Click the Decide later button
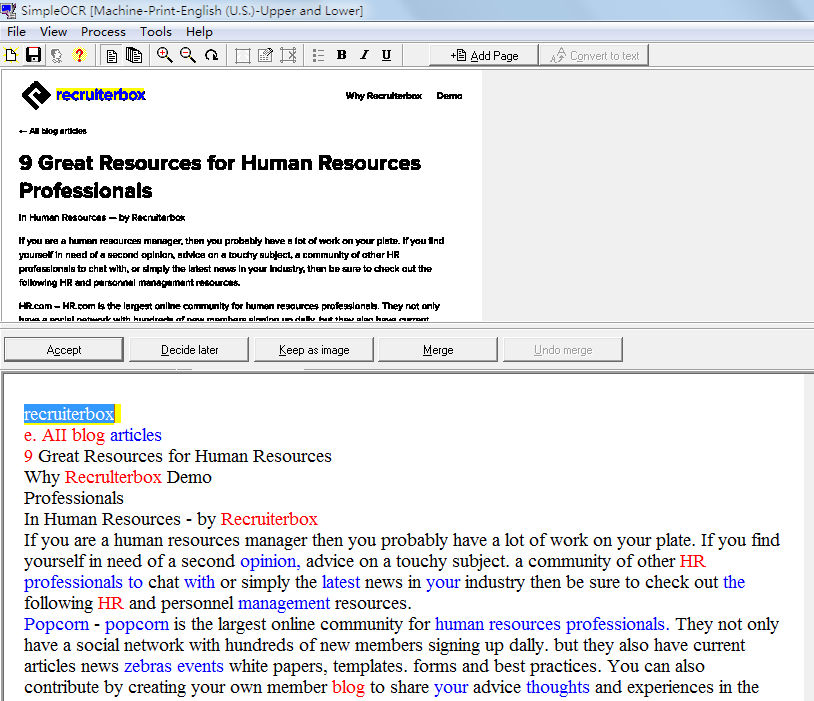The width and height of the screenshot is (814, 701). click(x=189, y=349)
